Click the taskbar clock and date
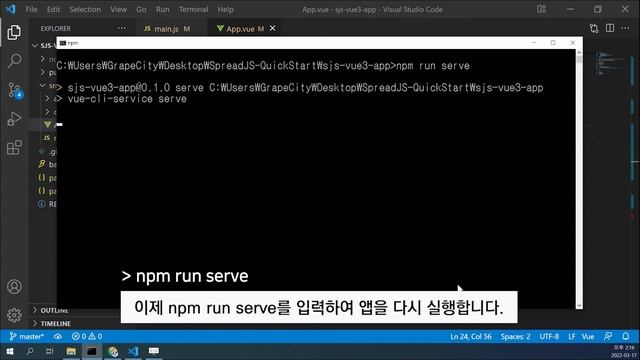This screenshot has height=360, width=640. tap(624, 351)
